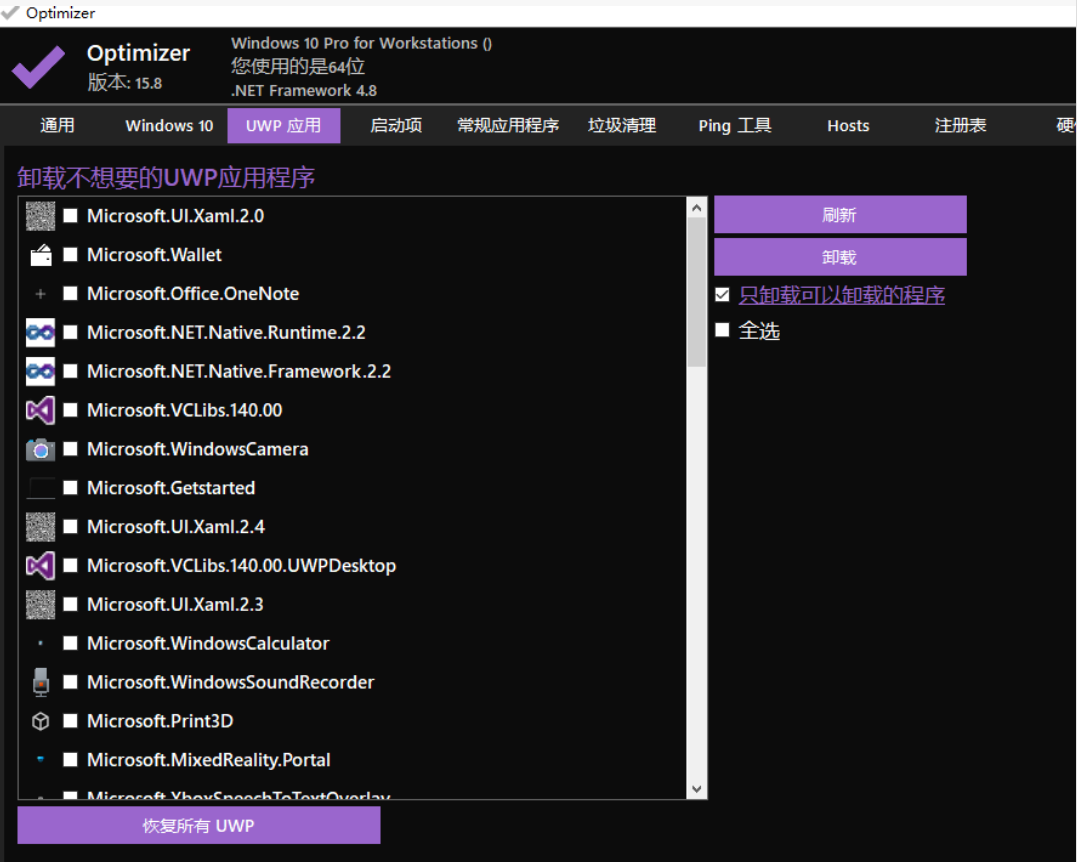Open the 注册表 tab
Viewport: 1077px width, 862px height.
[x=960, y=126]
